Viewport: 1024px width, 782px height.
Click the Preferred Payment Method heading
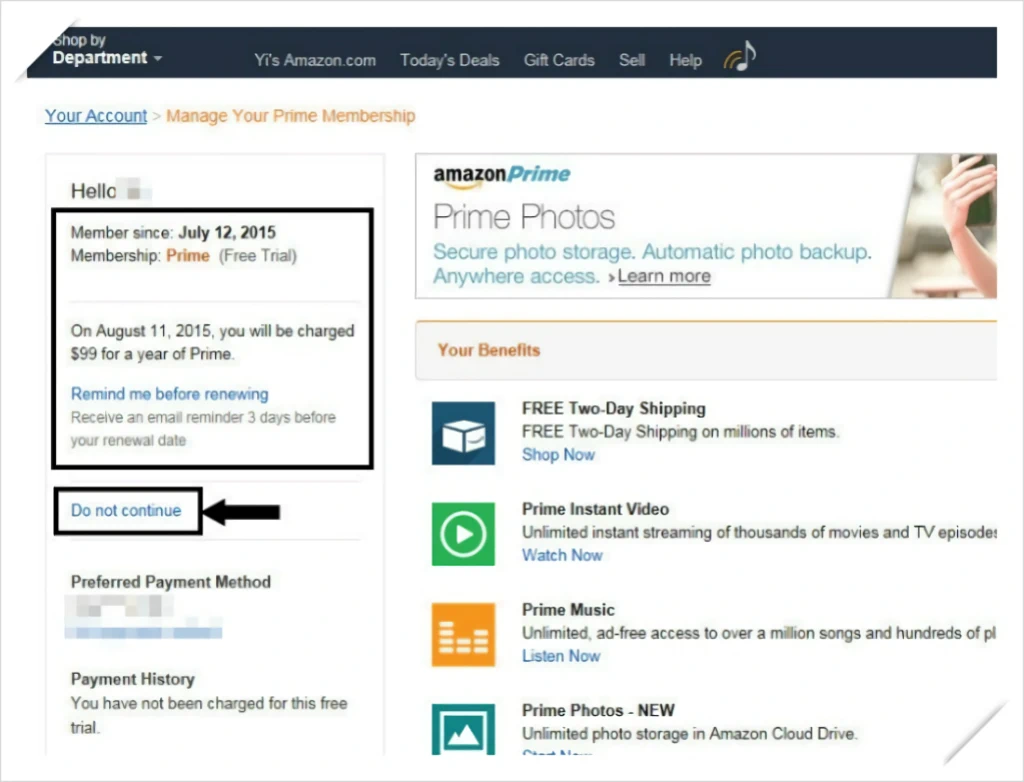pos(170,582)
